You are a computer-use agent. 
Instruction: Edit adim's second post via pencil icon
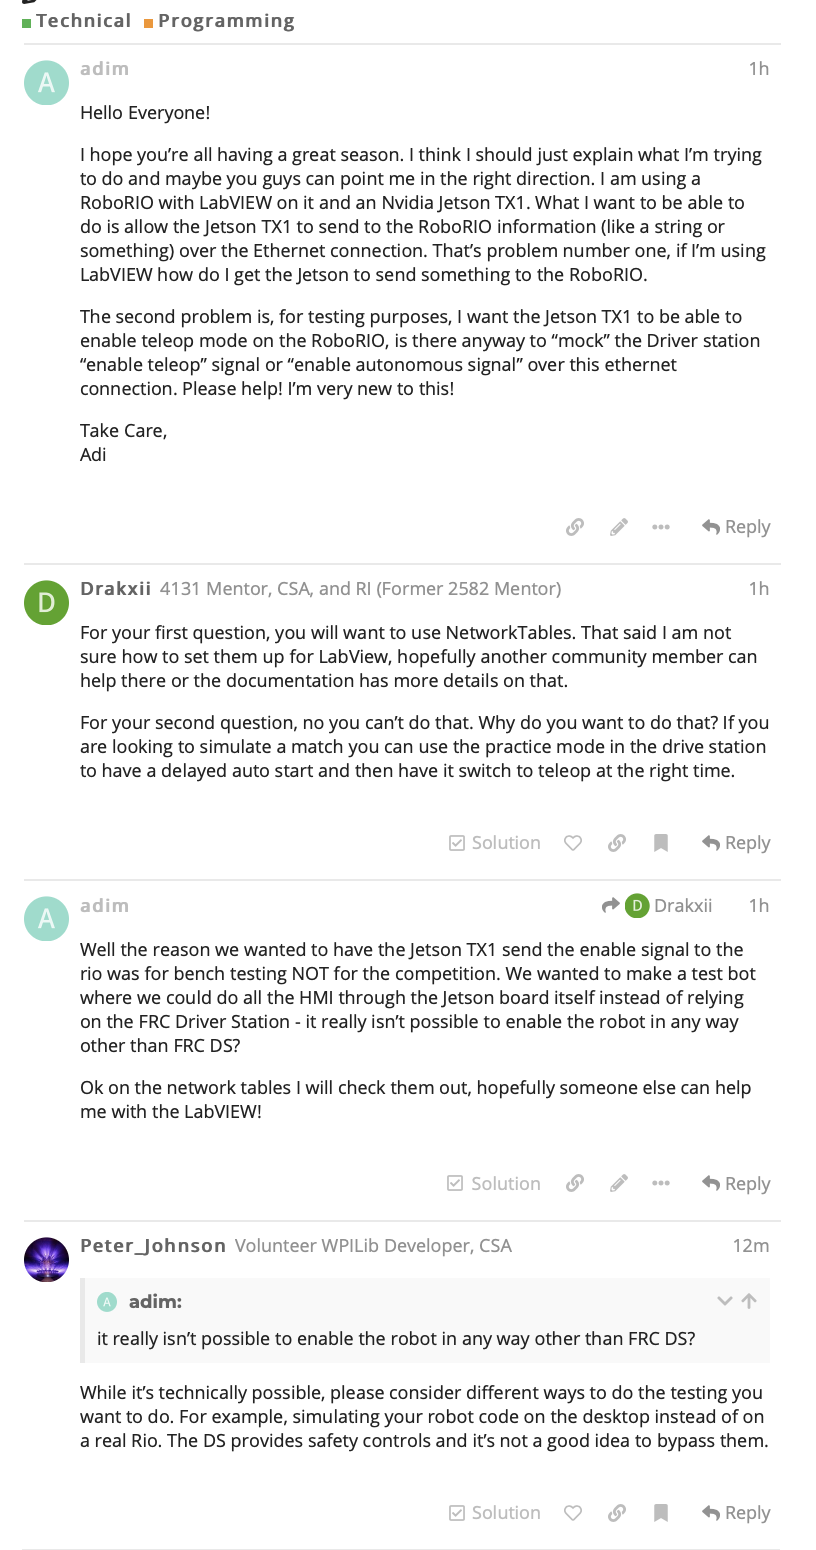619,1184
